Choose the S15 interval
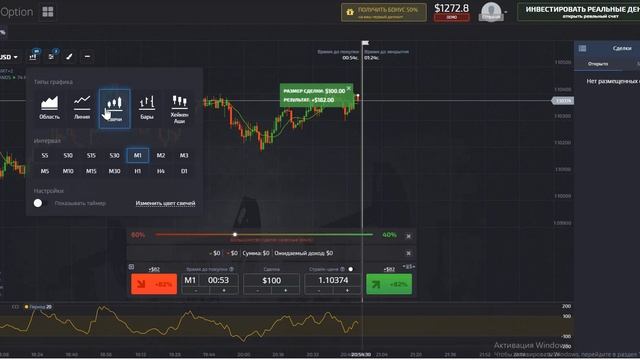The height and width of the screenshot is (360, 640). coord(91,156)
